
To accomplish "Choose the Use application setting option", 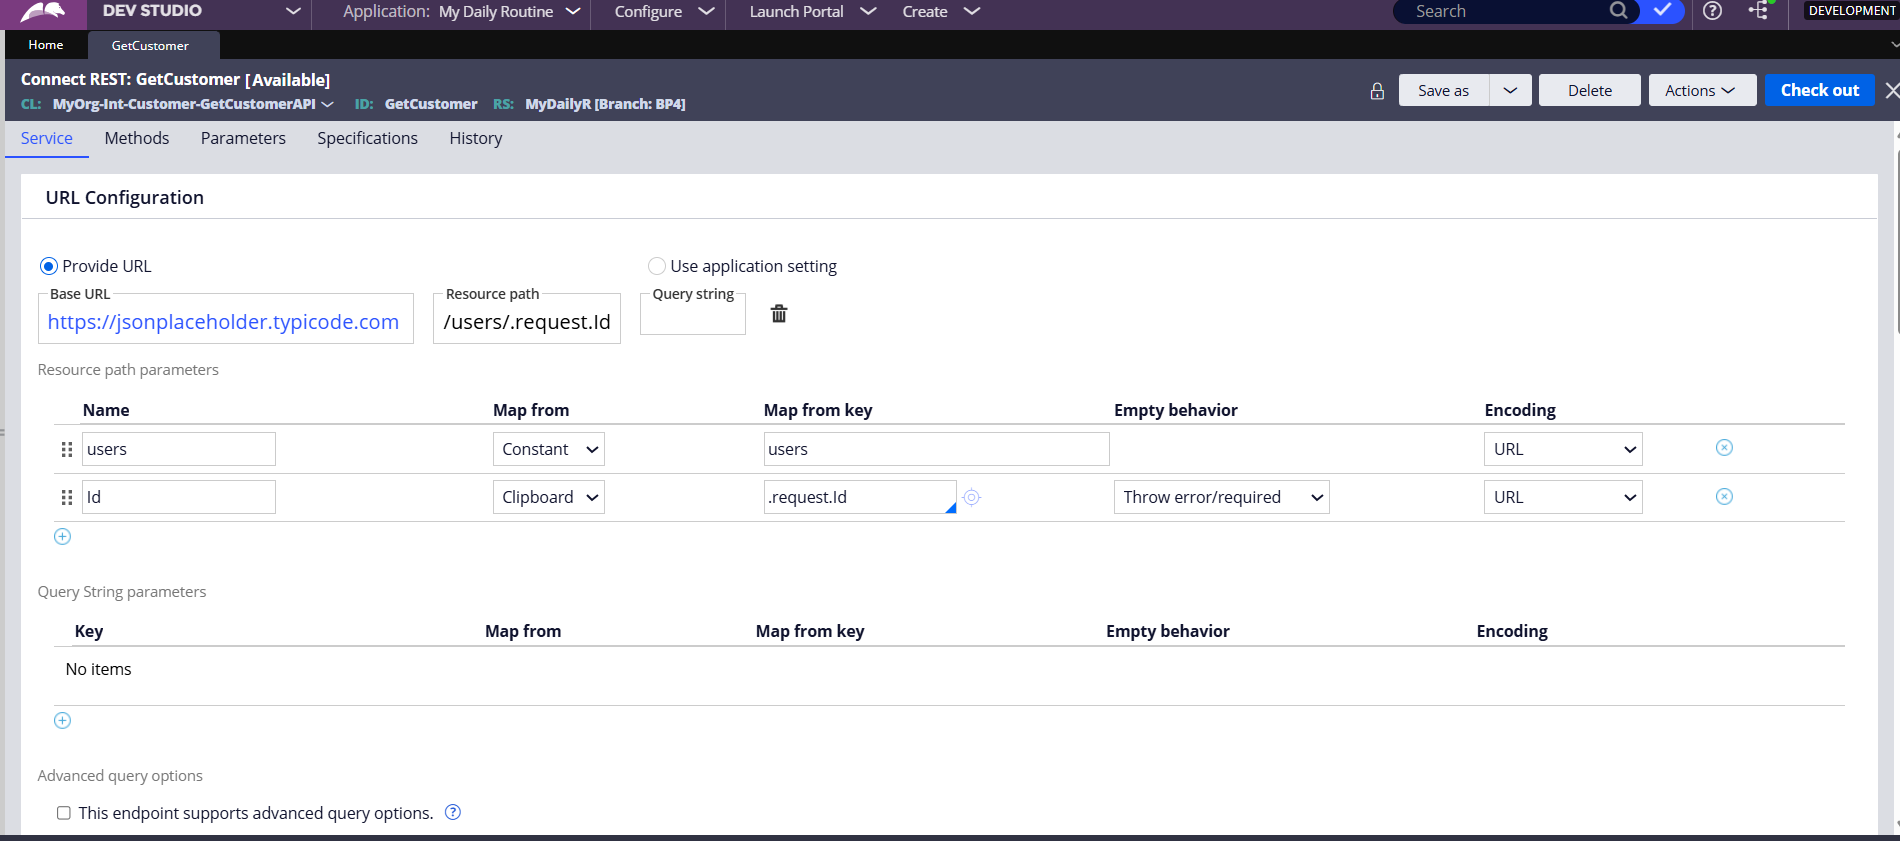I will click(657, 266).
